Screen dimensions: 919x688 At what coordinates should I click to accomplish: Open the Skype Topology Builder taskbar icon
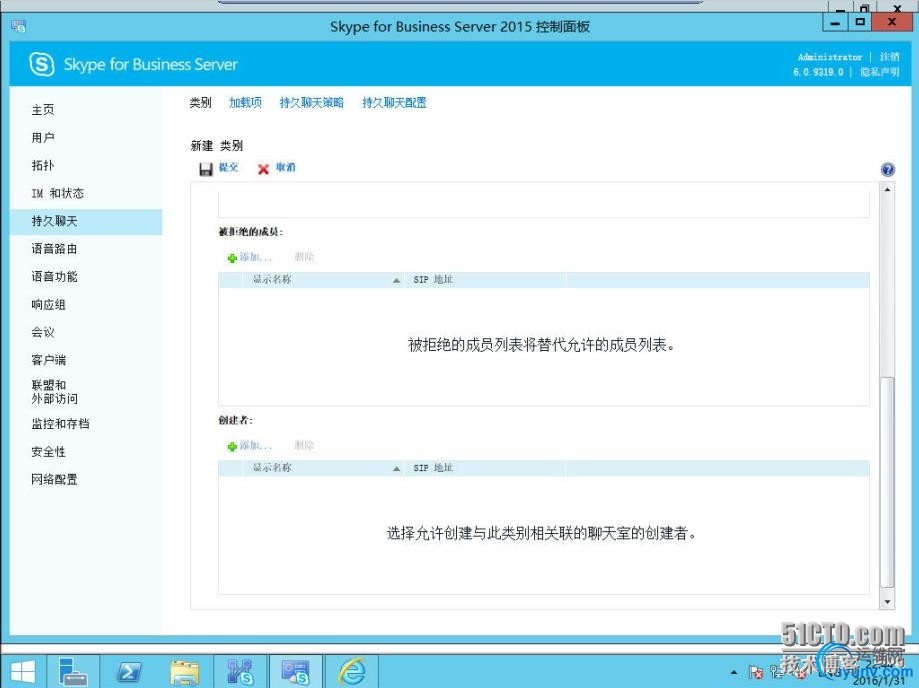(240, 672)
